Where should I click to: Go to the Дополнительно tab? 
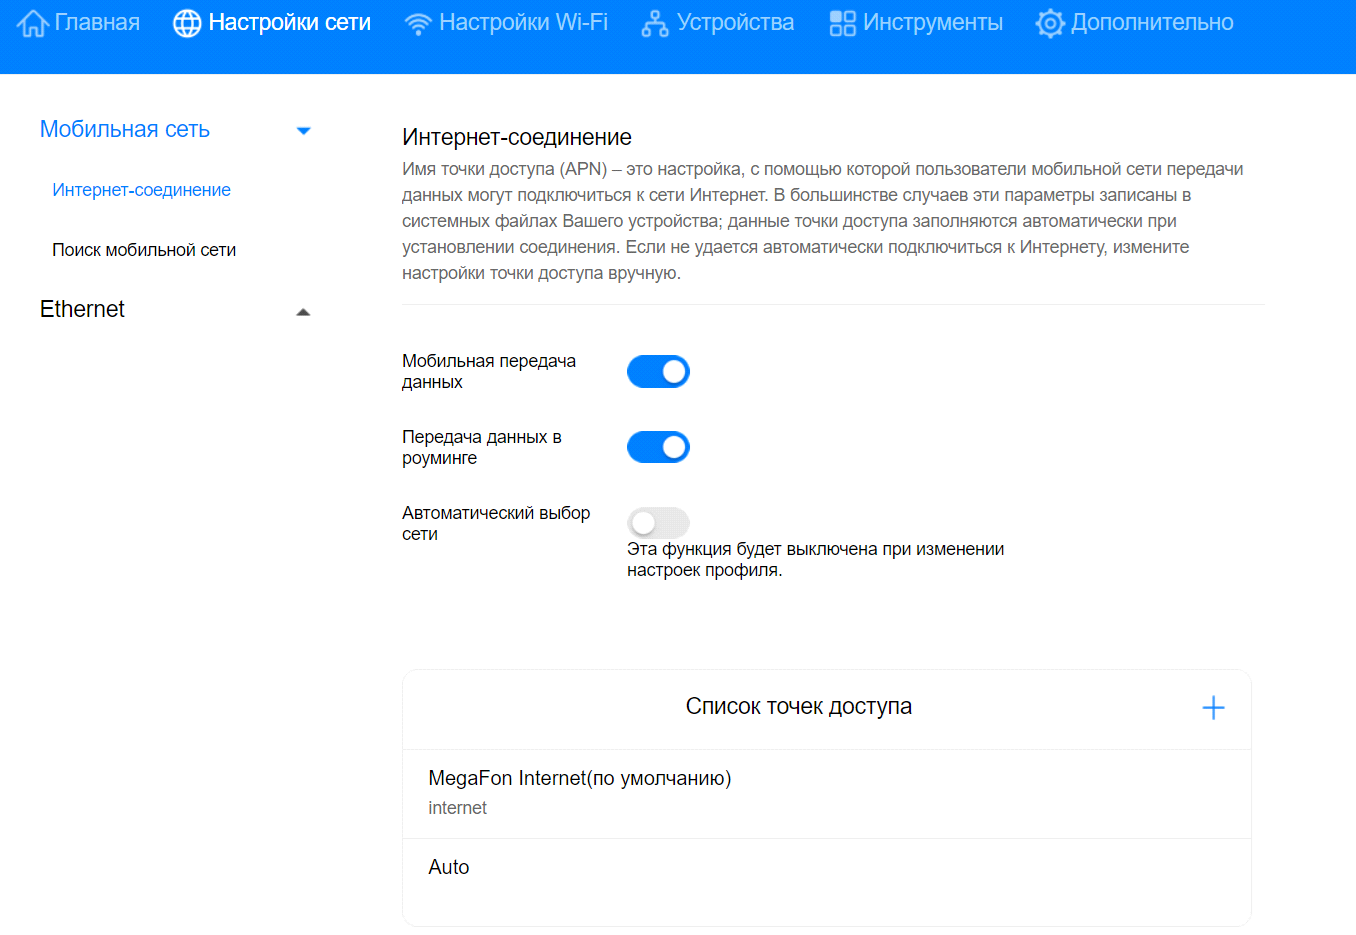point(1152,23)
